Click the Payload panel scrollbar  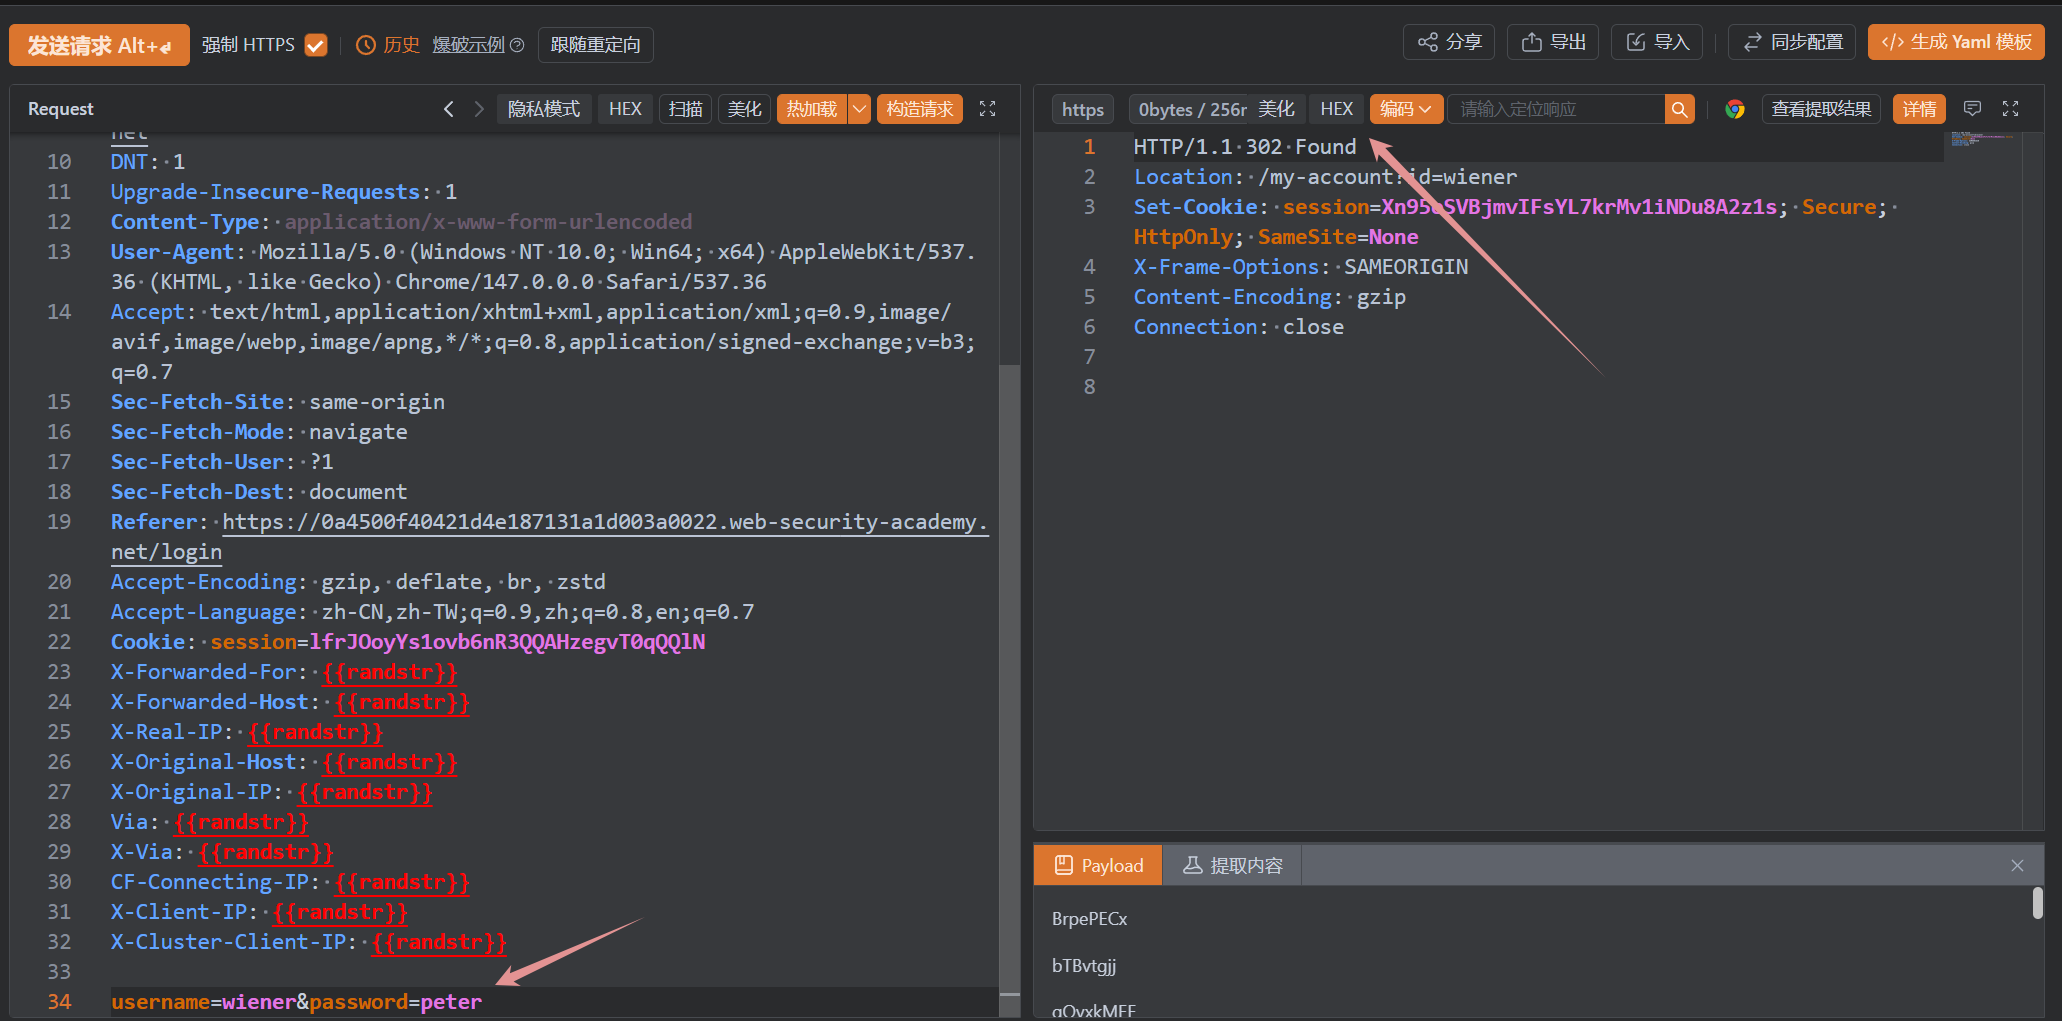tap(2038, 903)
